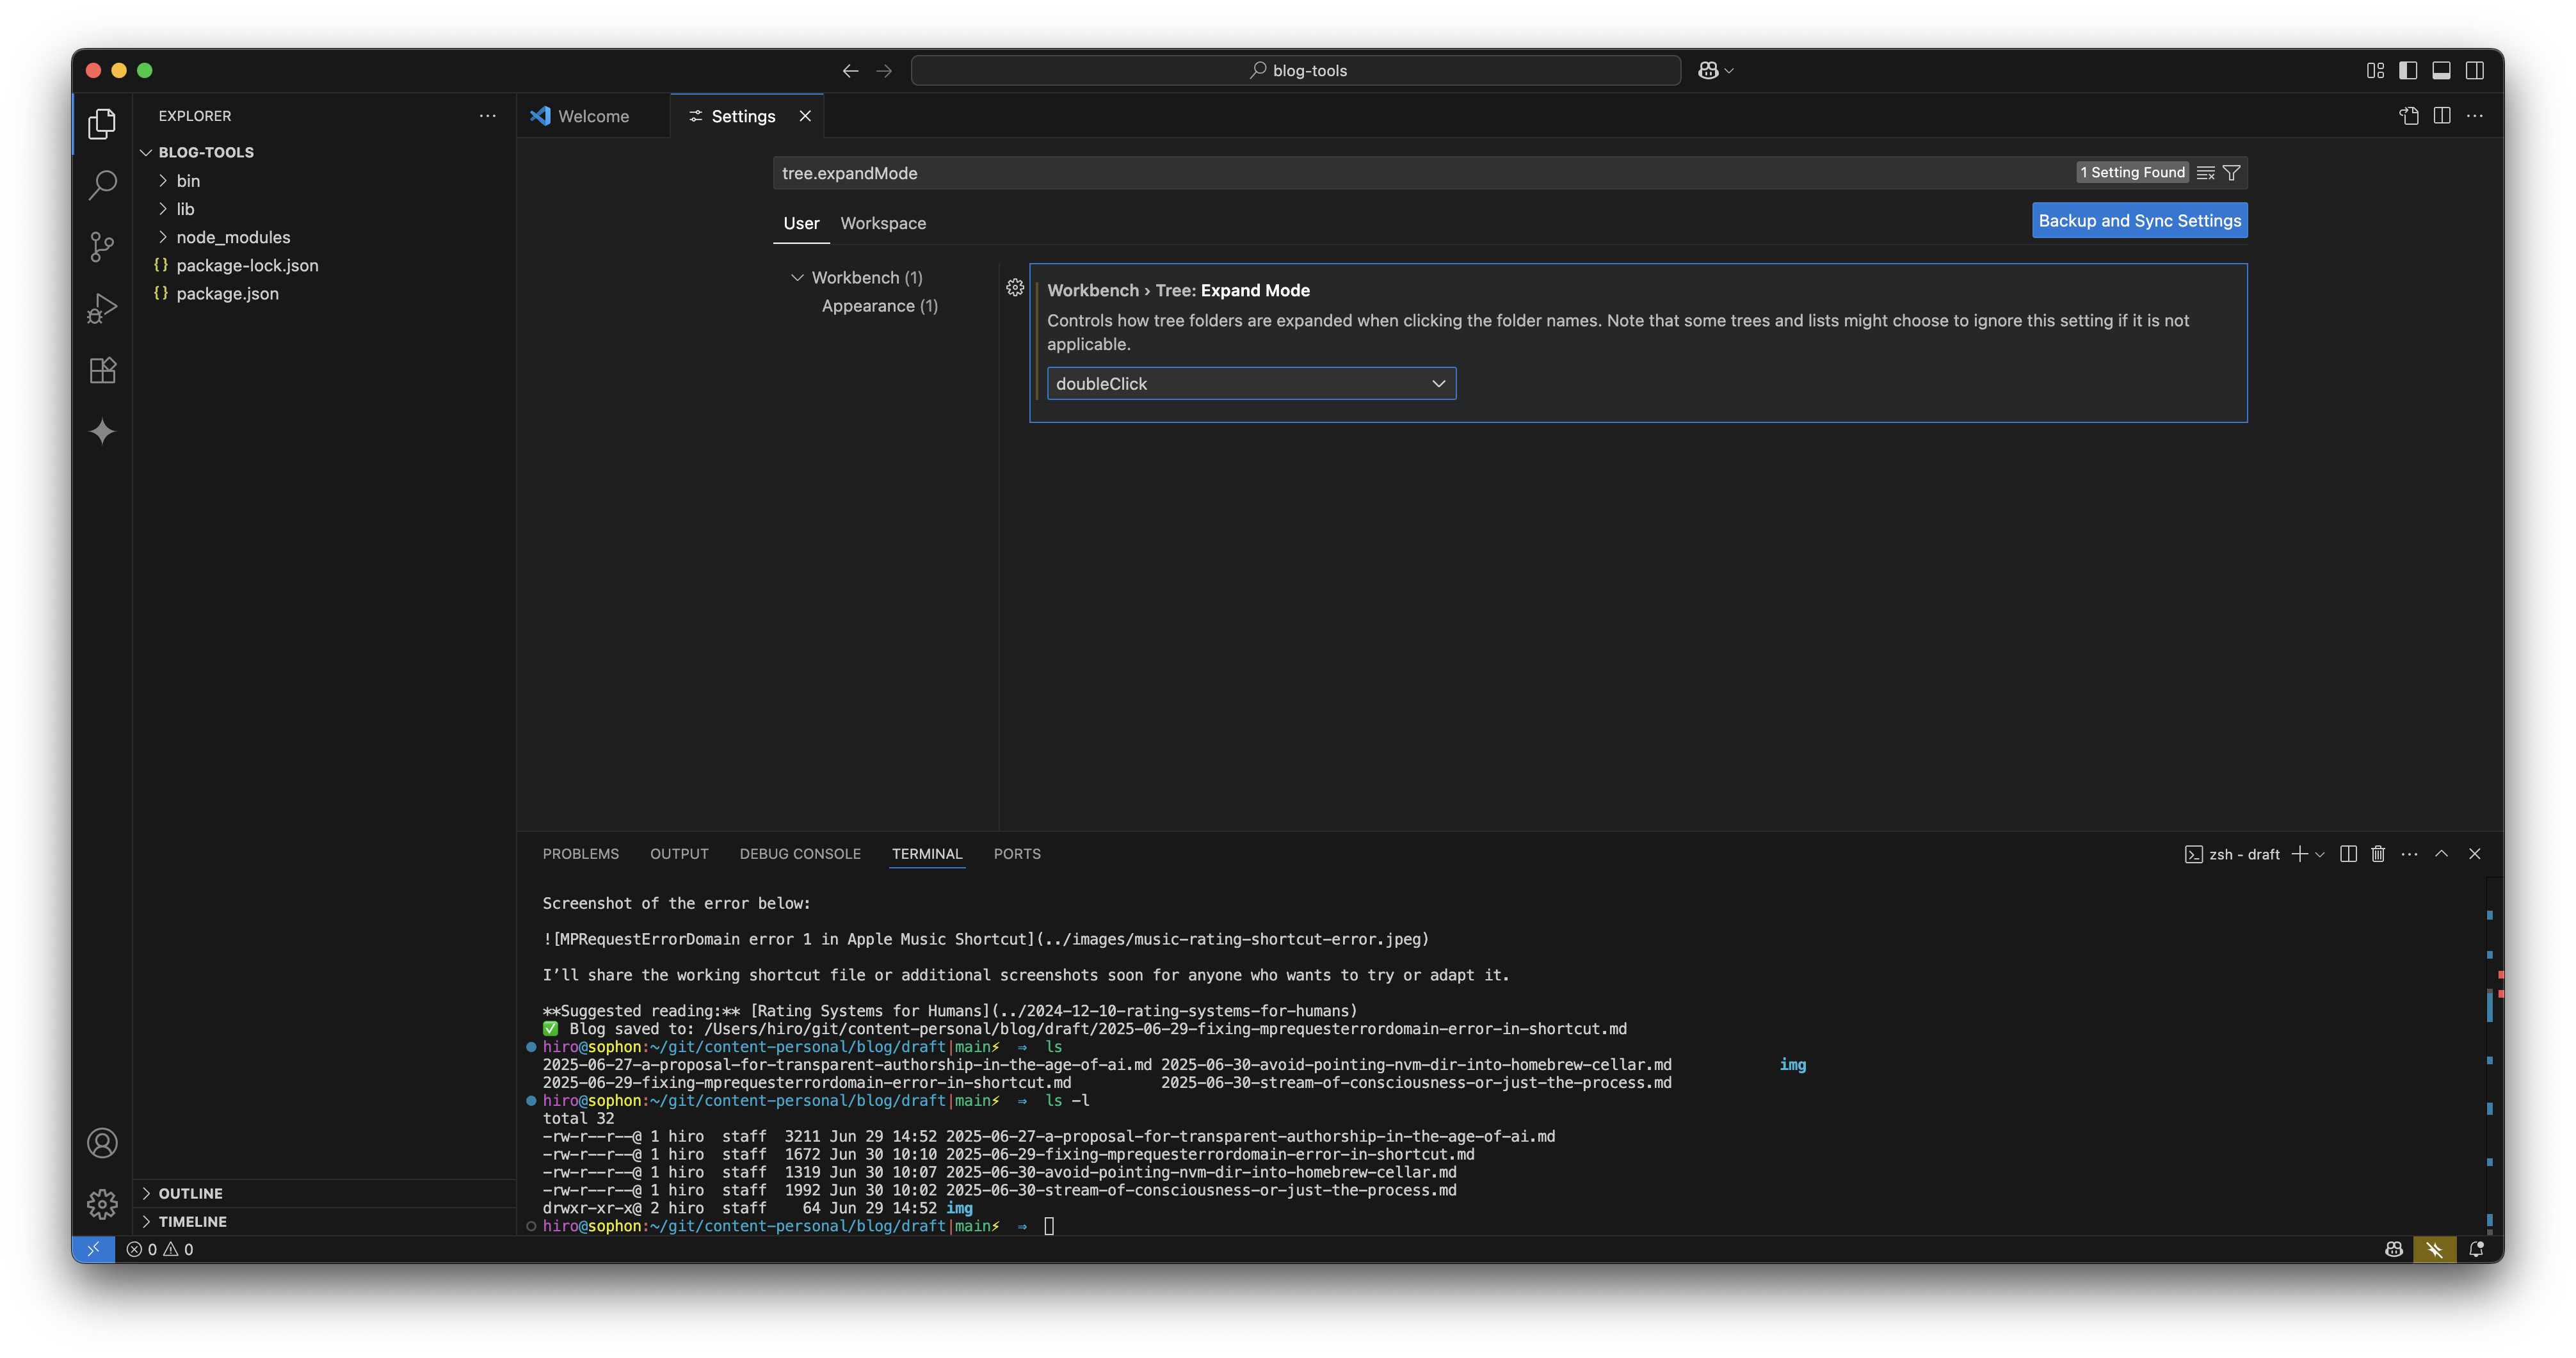Create a new terminal with the plus icon
The image size is (2576, 1358).
(x=2301, y=854)
